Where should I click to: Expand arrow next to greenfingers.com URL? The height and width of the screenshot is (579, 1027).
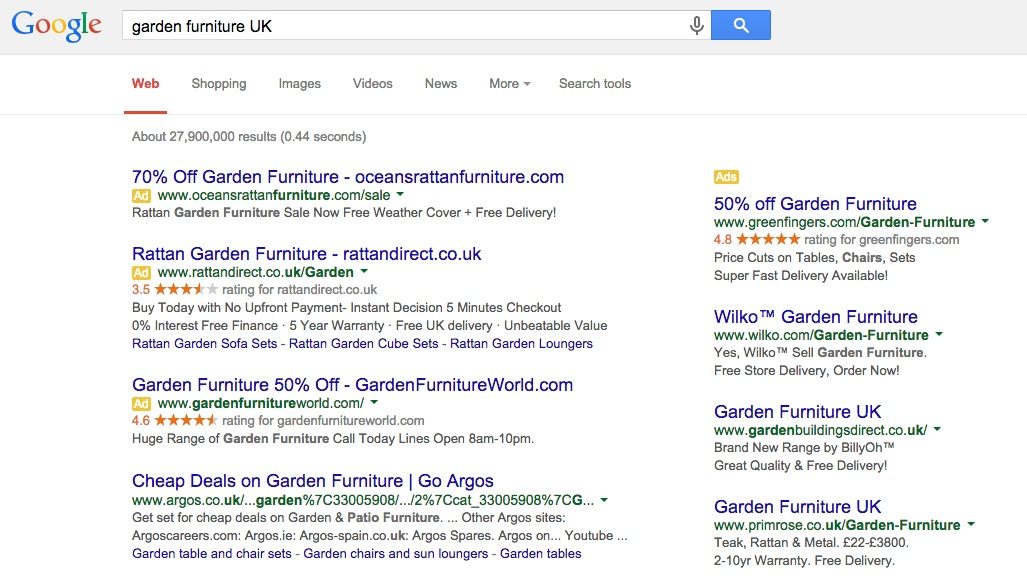click(x=984, y=221)
